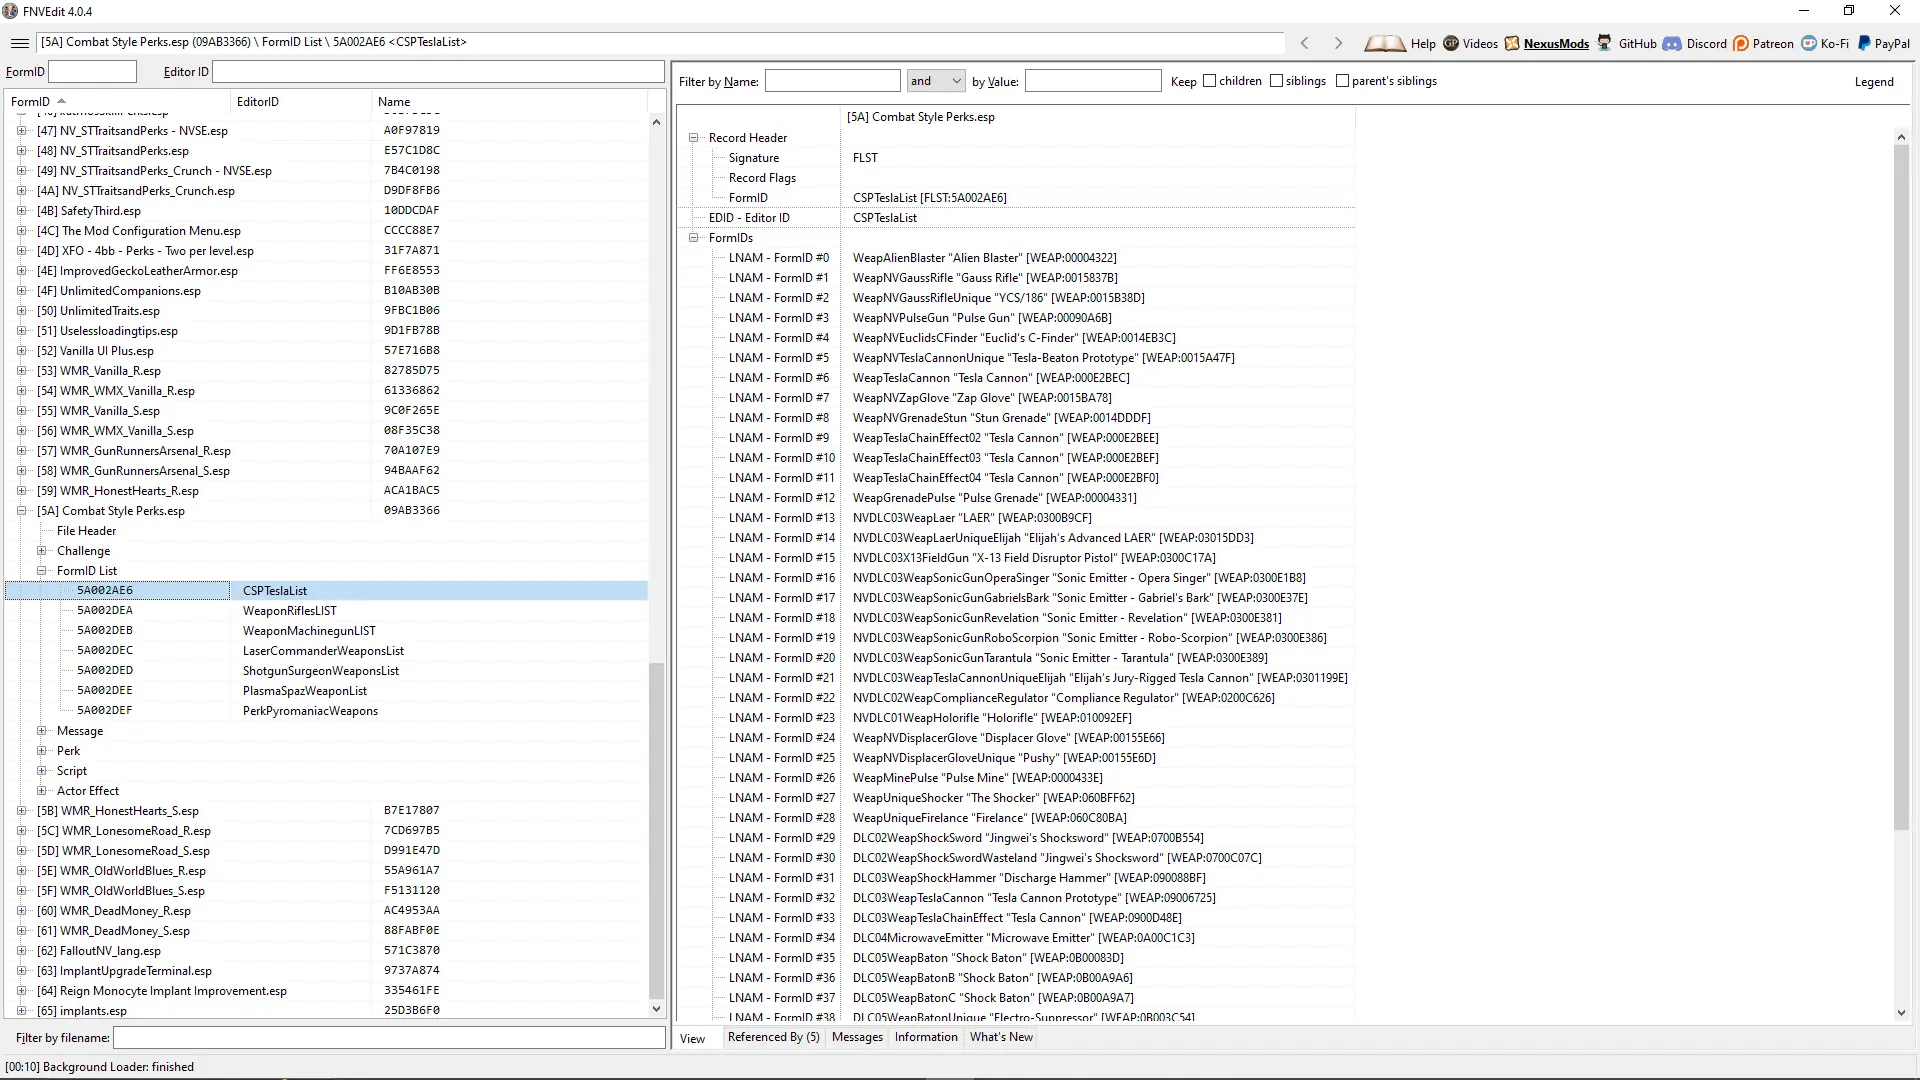Focus the Filter by Name field
This screenshot has width=1920, height=1080.
(x=832, y=81)
